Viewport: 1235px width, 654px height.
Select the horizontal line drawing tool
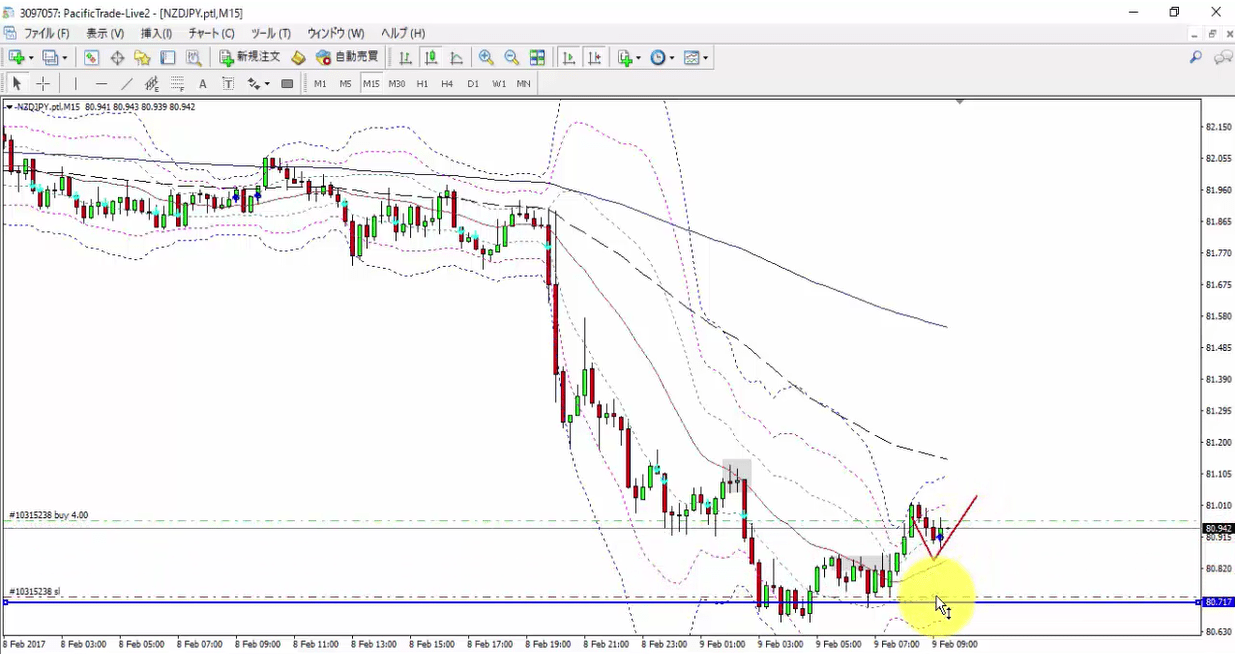[101, 83]
